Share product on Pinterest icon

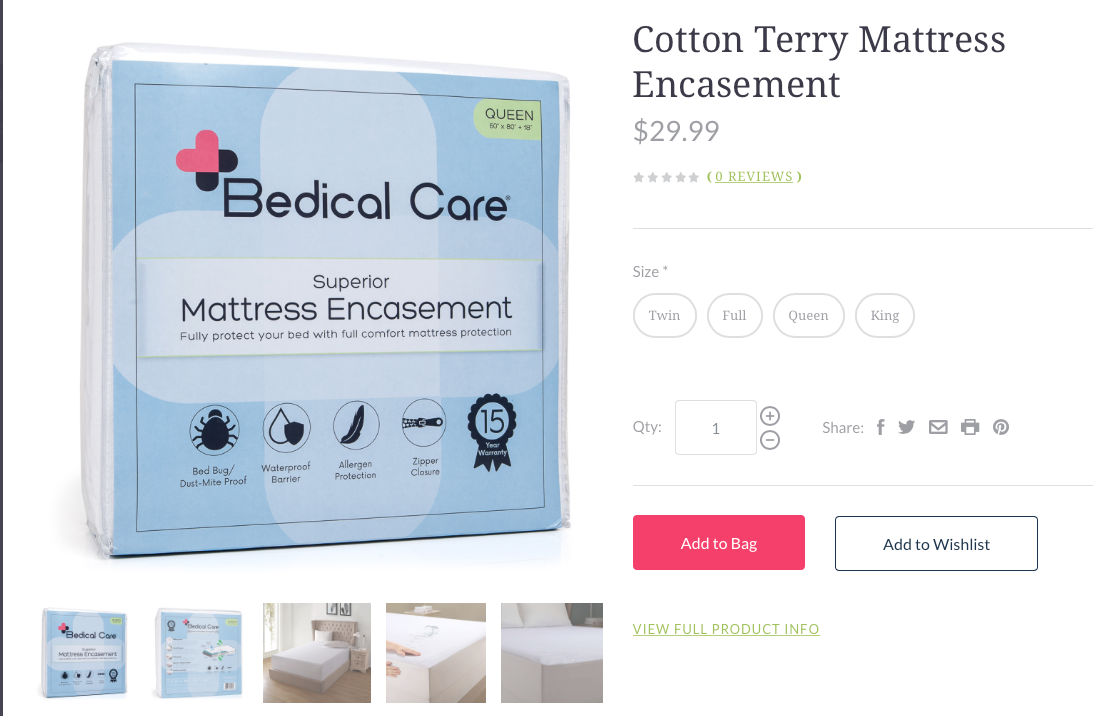click(x=1001, y=427)
